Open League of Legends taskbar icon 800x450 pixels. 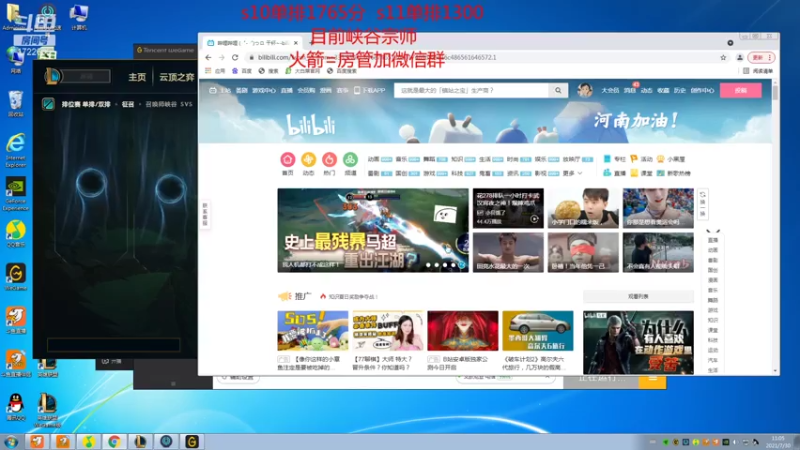(x=140, y=441)
